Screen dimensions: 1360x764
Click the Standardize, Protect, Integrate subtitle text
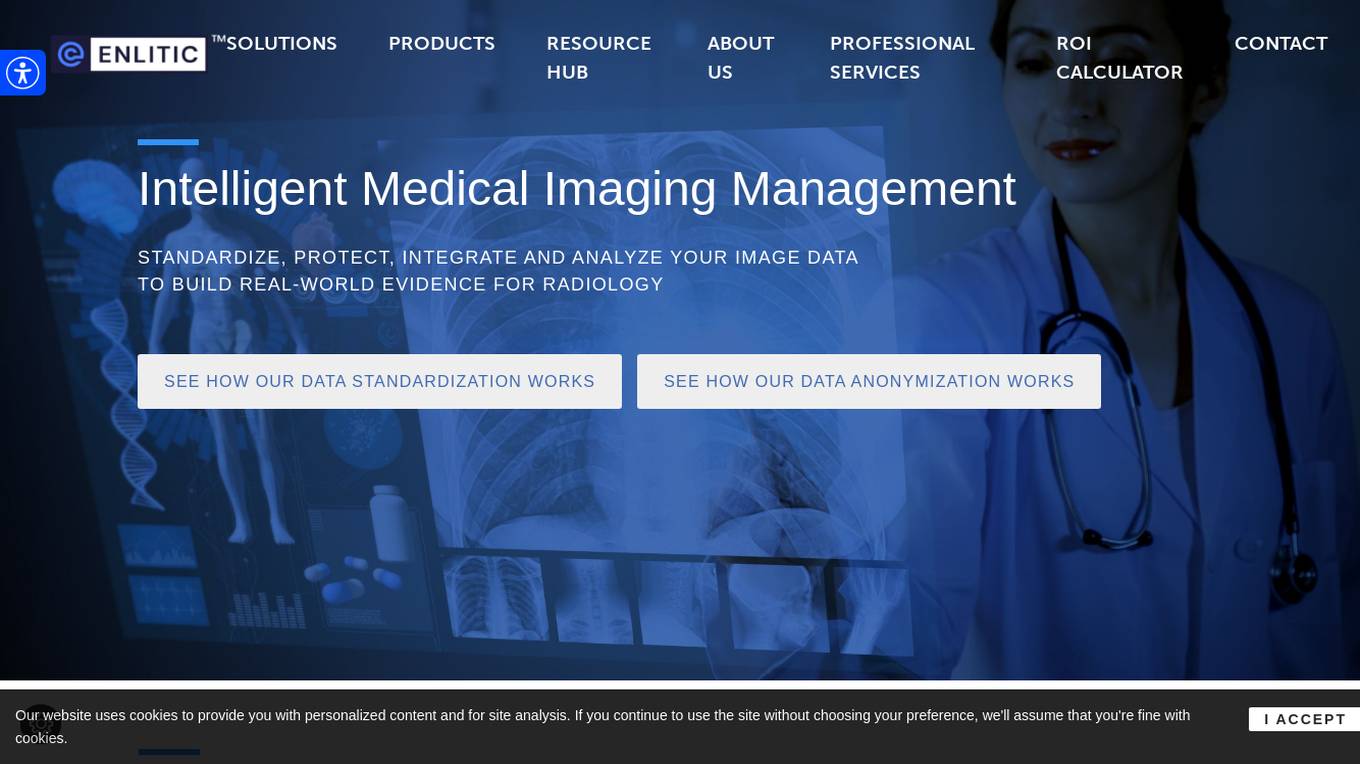(498, 271)
